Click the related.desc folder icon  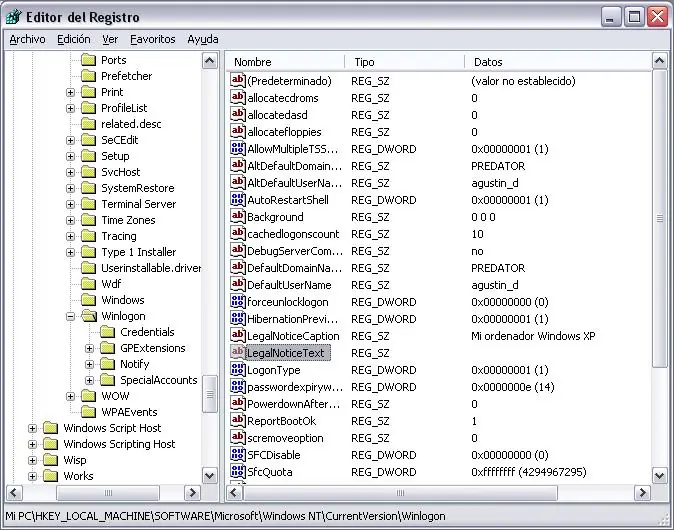click(x=89, y=124)
